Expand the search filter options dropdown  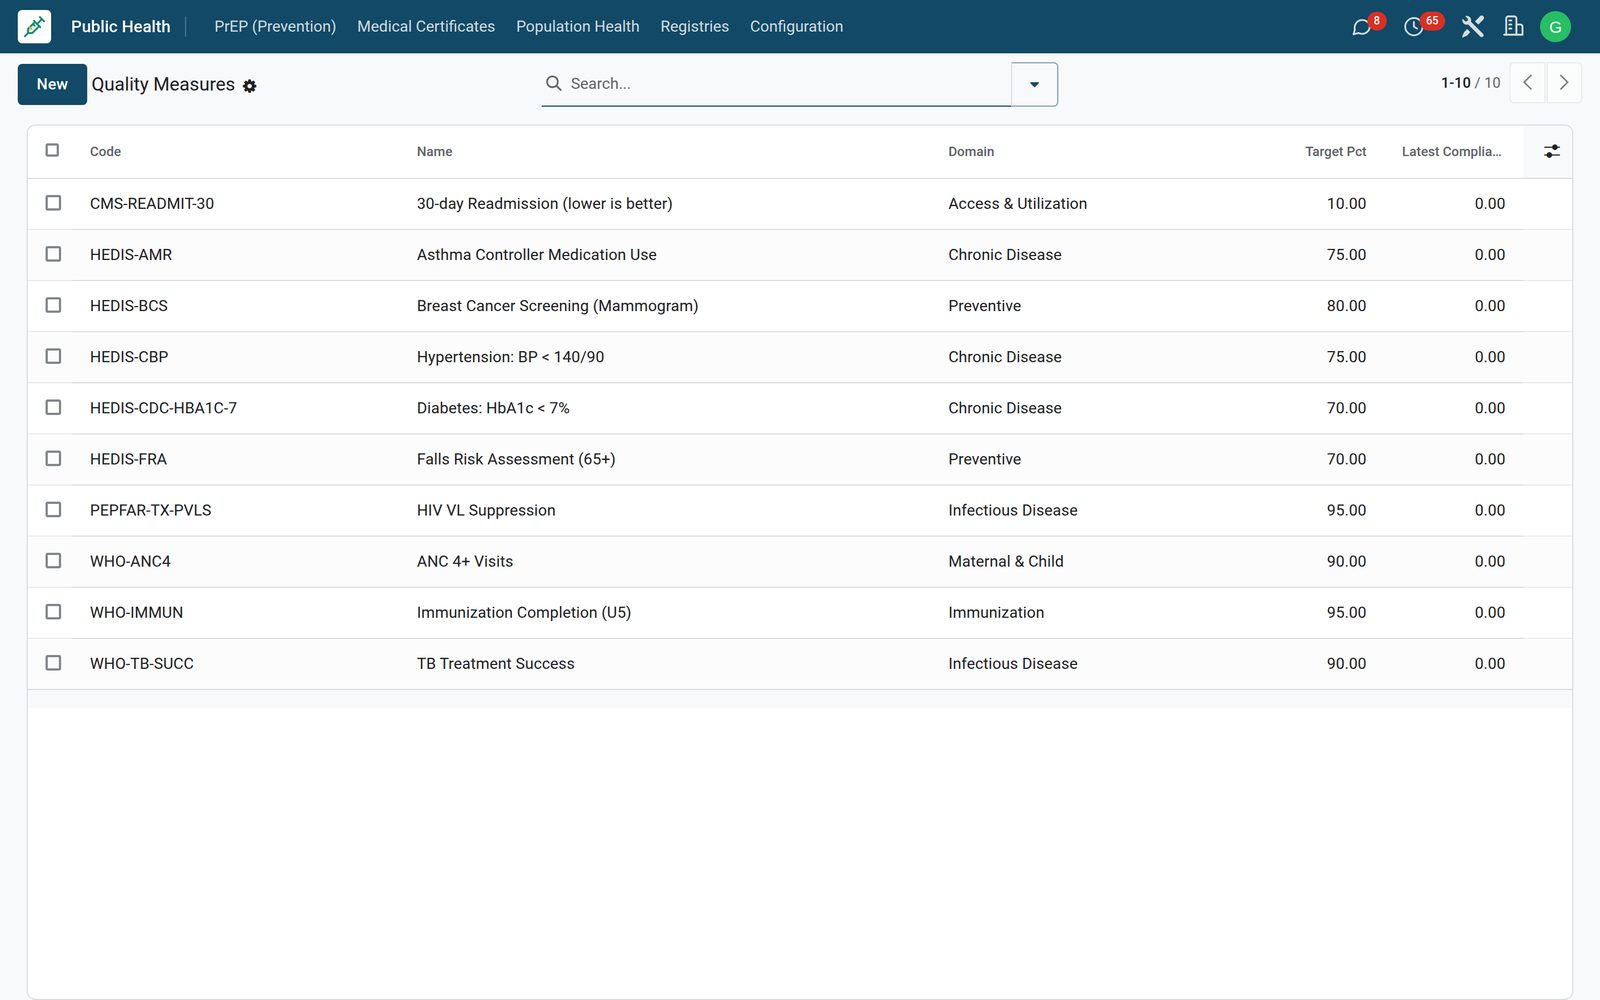click(1034, 84)
